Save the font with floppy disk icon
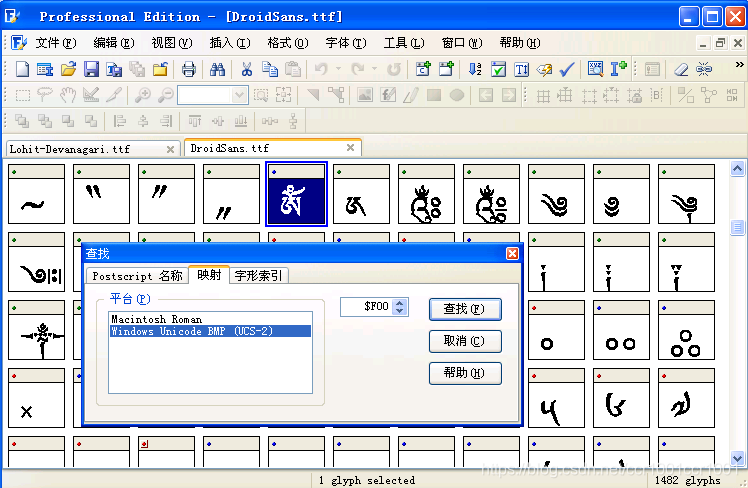The height and width of the screenshot is (488, 748). pyautogui.click(x=91, y=69)
